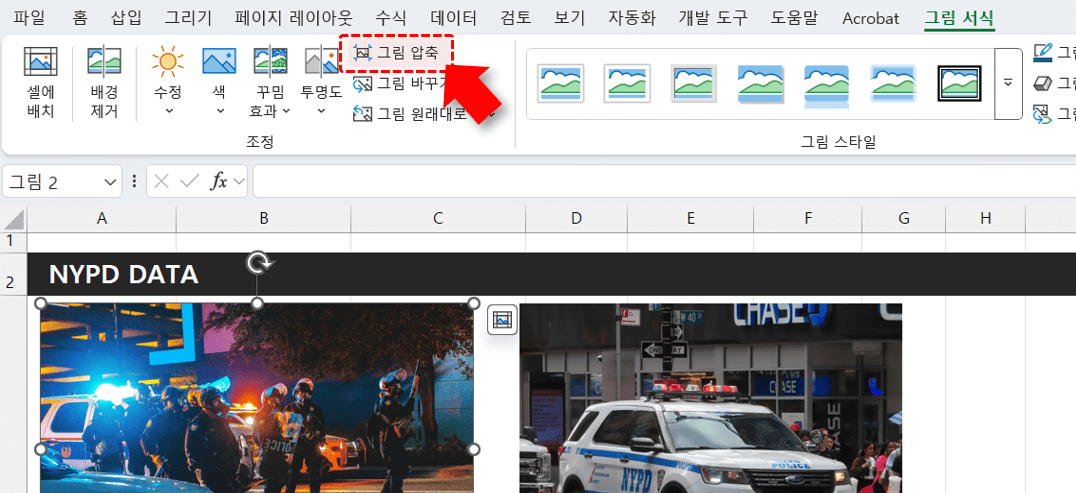Apply the fourth picture style with drop shadow
The image size is (1076, 493).
click(x=760, y=83)
